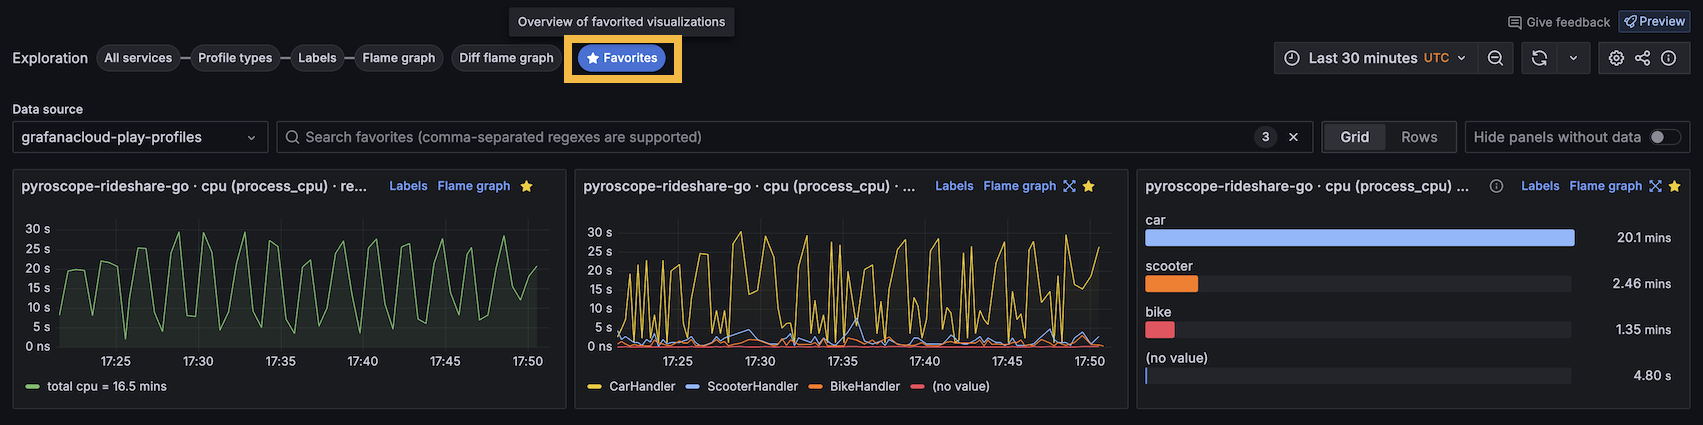Click the share link icon
The image size is (1703, 425).
coord(1642,58)
